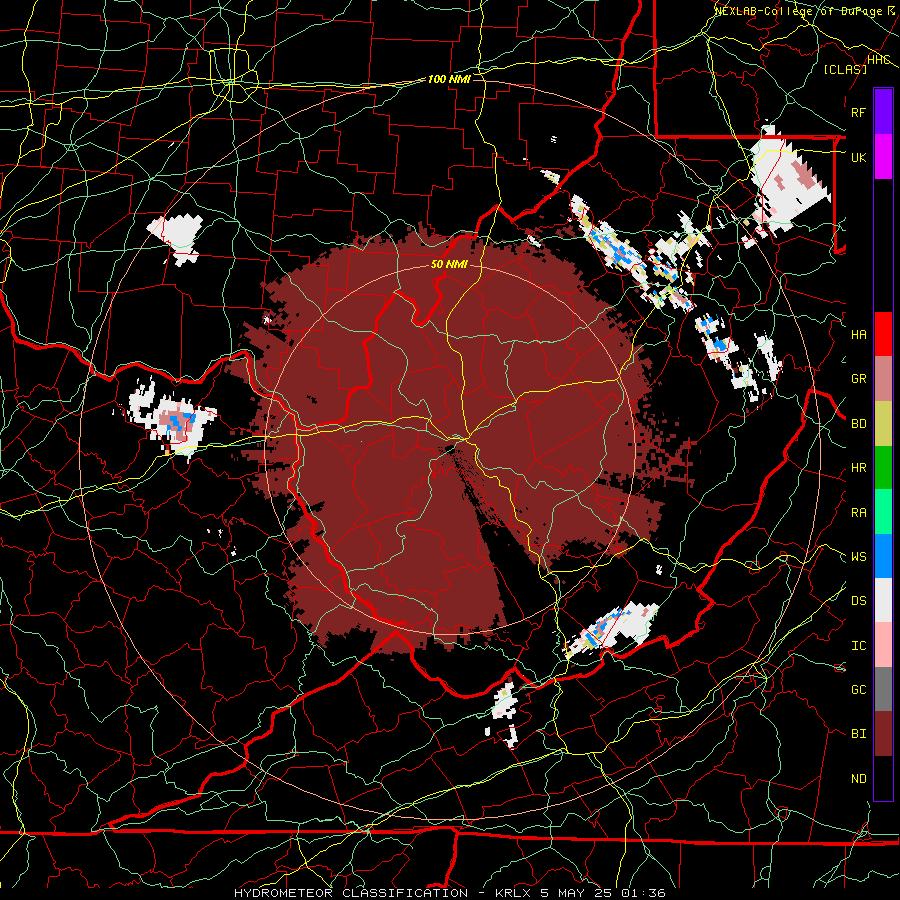Click the 'GC' legend label

858,689
